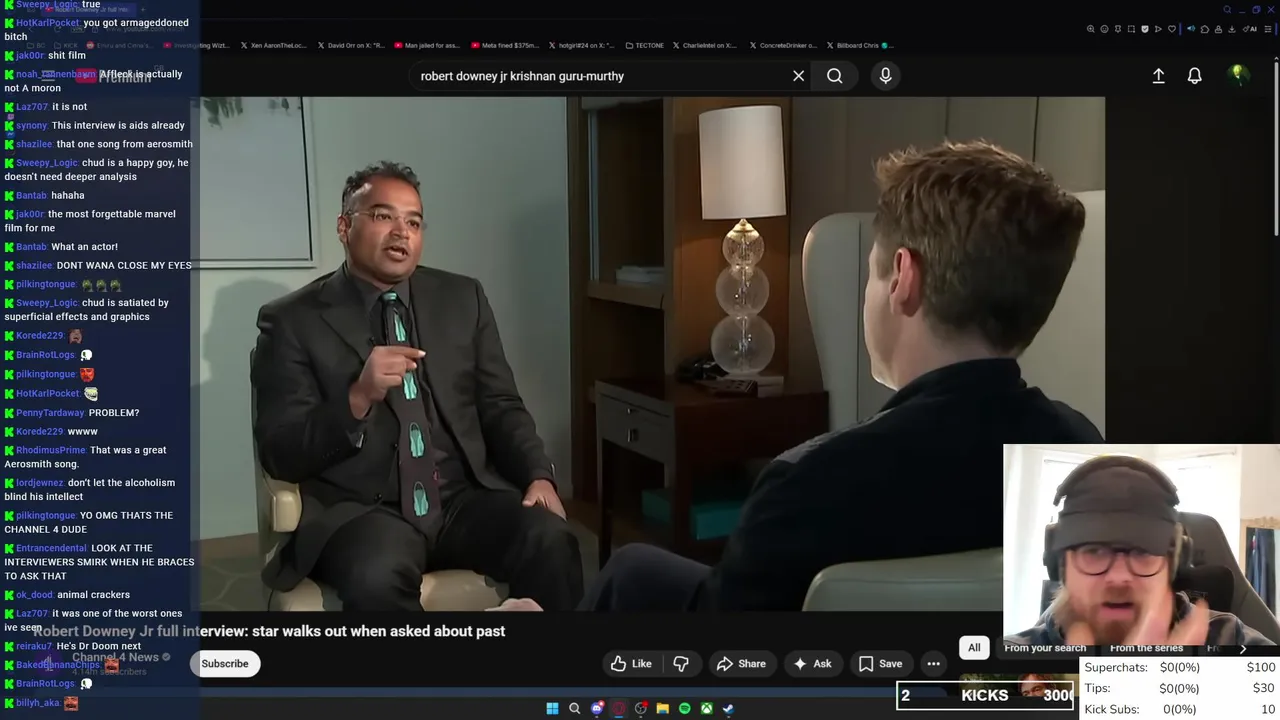Select the All filter chip
This screenshot has width=1280, height=720.
click(x=974, y=648)
